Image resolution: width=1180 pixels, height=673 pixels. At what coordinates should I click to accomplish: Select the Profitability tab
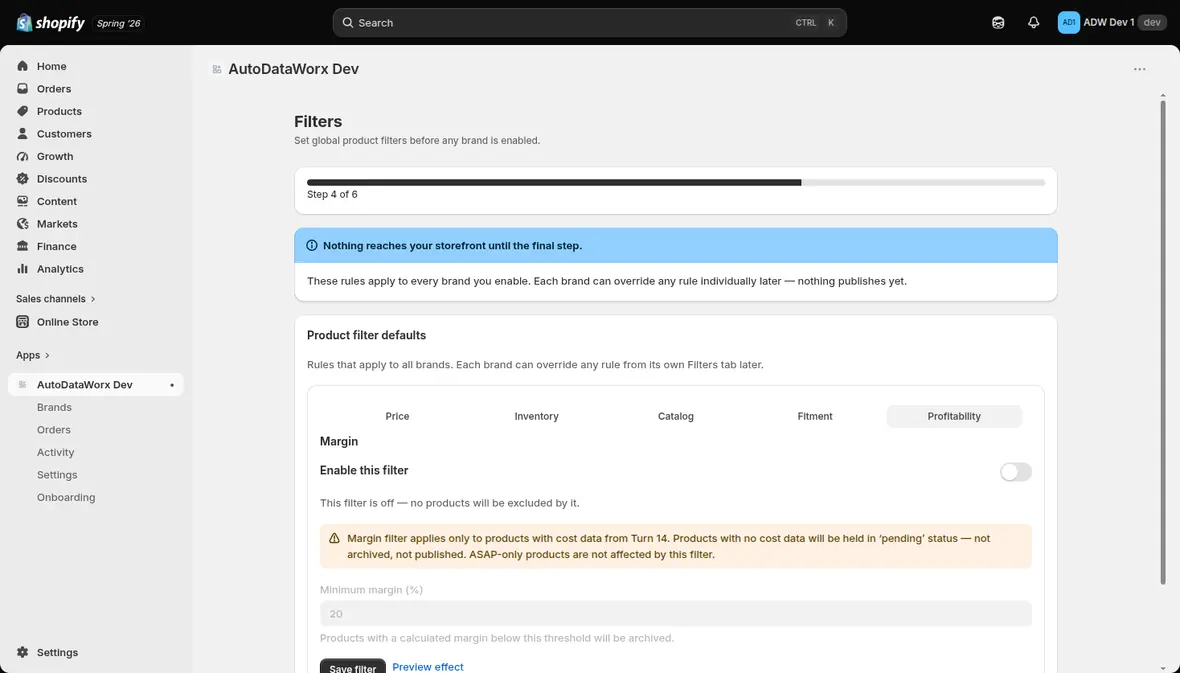pyautogui.click(x=954, y=416)
